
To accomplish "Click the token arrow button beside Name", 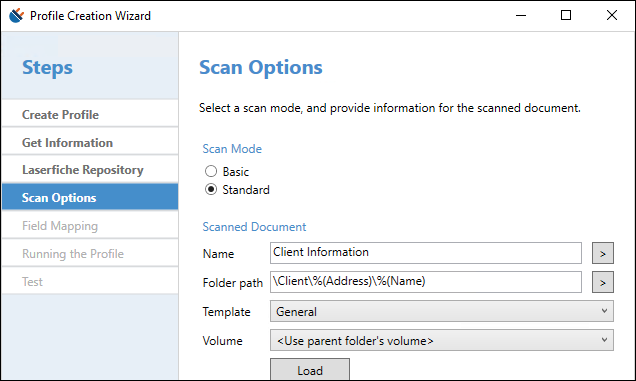I will coord(603,253).
